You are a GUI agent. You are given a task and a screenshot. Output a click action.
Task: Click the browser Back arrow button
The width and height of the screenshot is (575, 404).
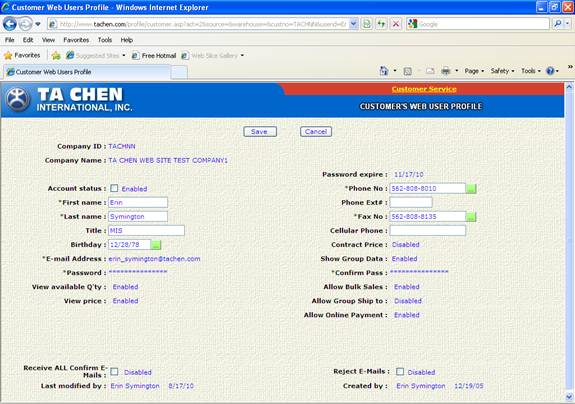10,24
